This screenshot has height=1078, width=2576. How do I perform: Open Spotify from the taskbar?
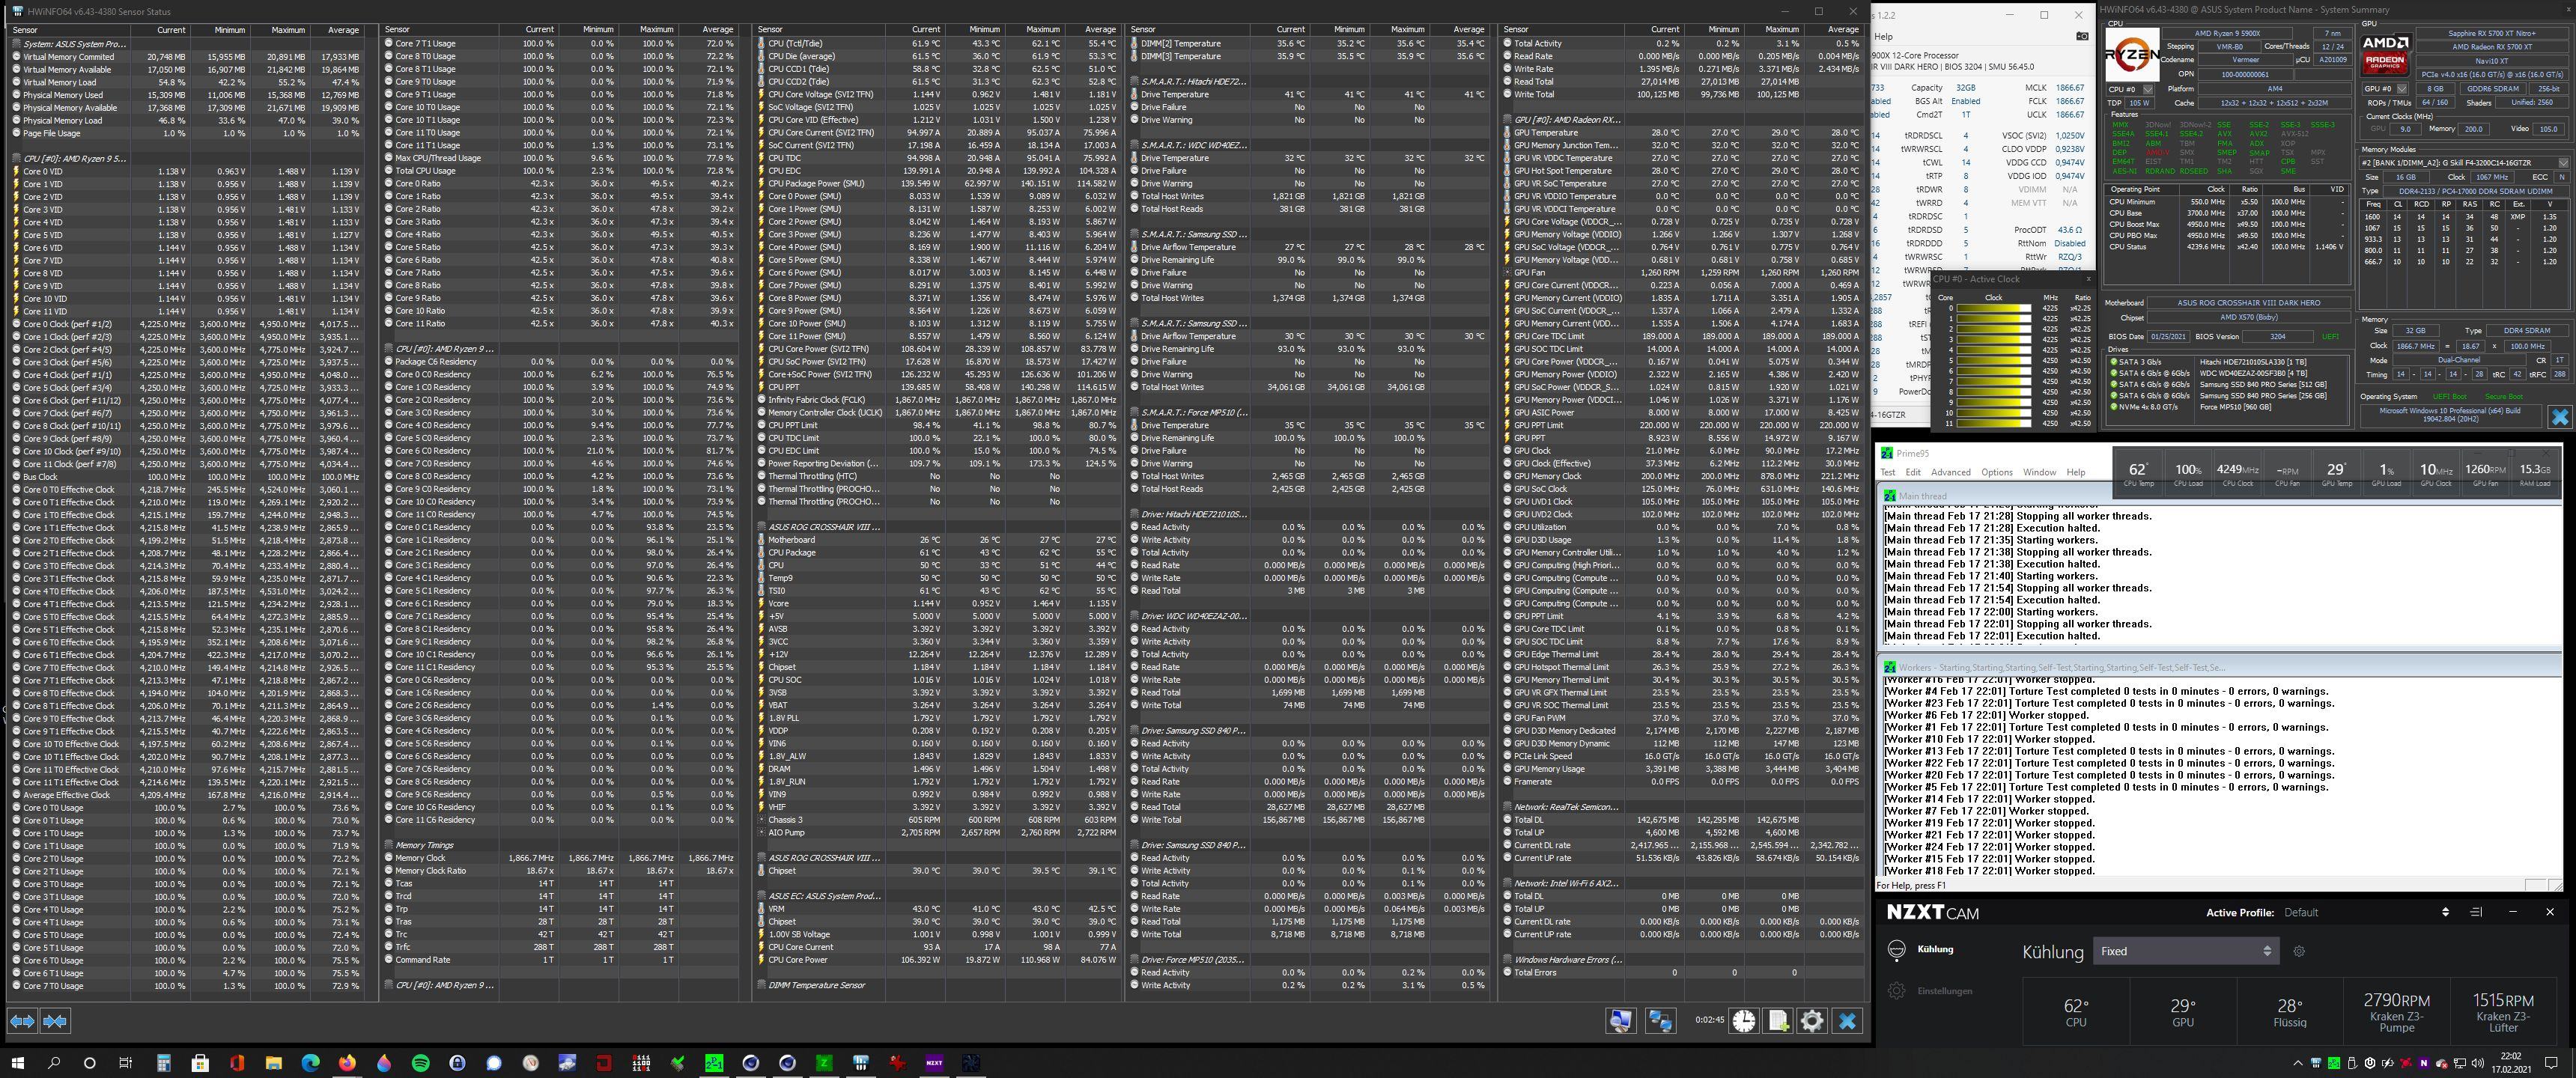point(421,1062)
